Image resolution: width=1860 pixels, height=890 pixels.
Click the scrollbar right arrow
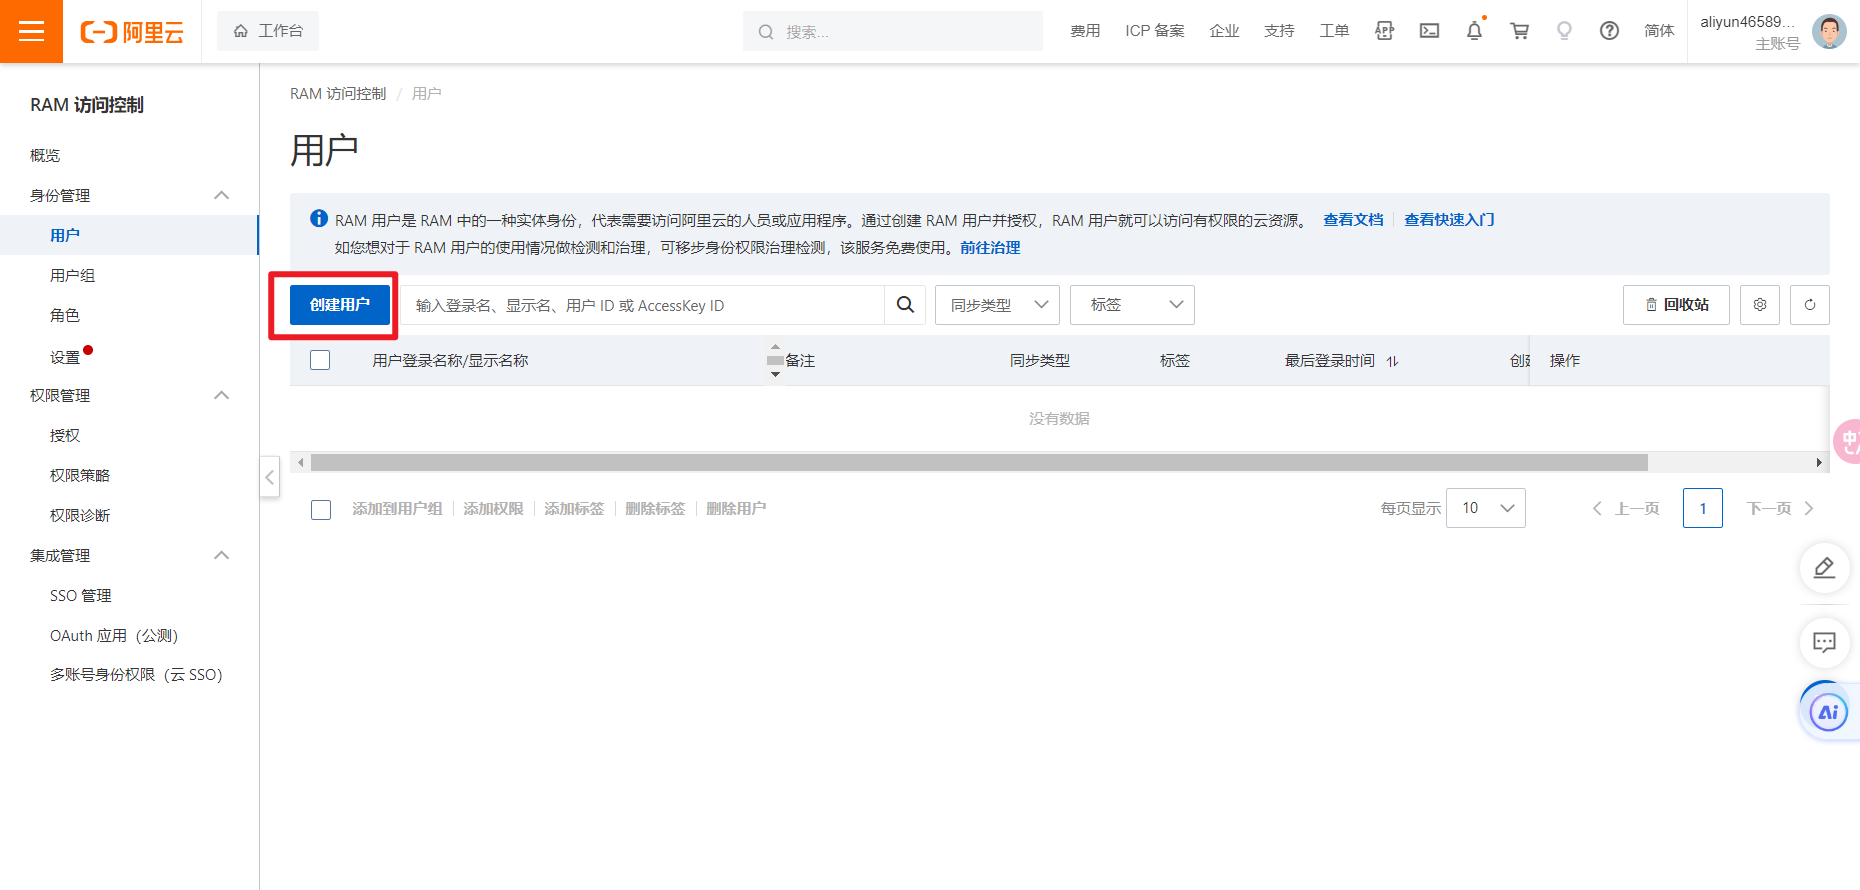coord(1819,462)
